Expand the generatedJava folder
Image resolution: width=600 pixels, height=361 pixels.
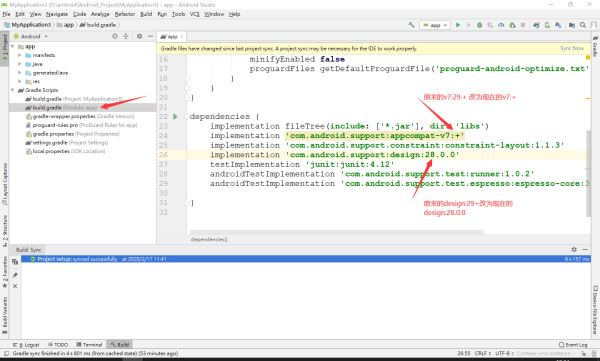click(20, 73)
